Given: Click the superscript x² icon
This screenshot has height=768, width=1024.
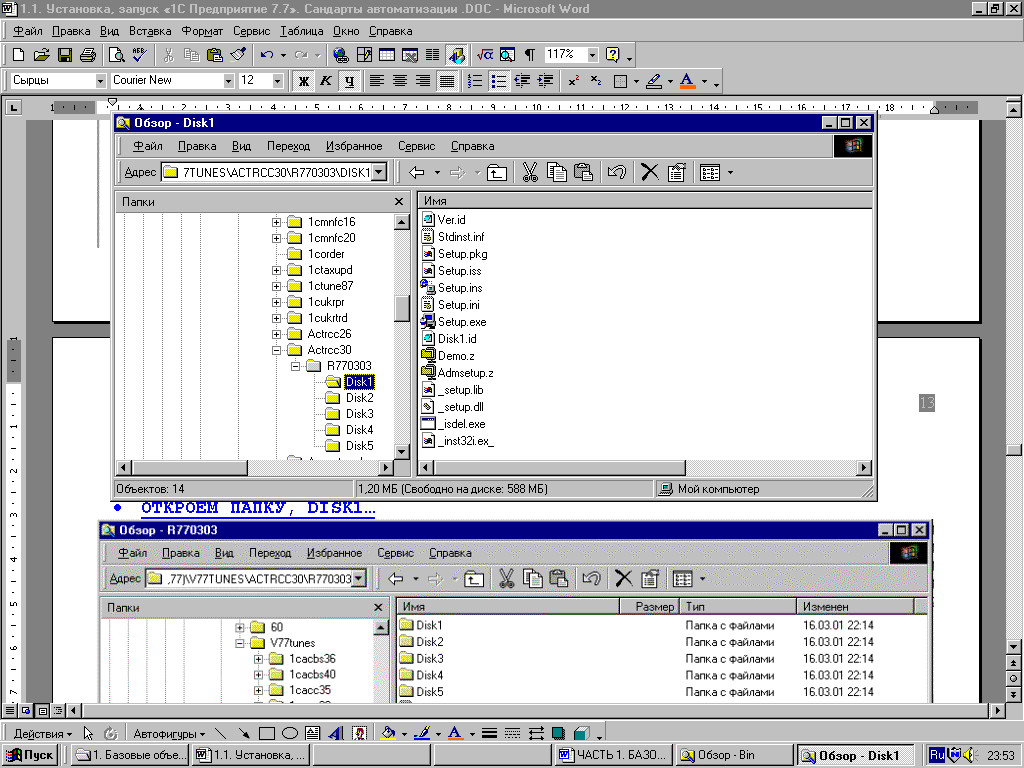Looking at the screenshot, I should point(573,81).
